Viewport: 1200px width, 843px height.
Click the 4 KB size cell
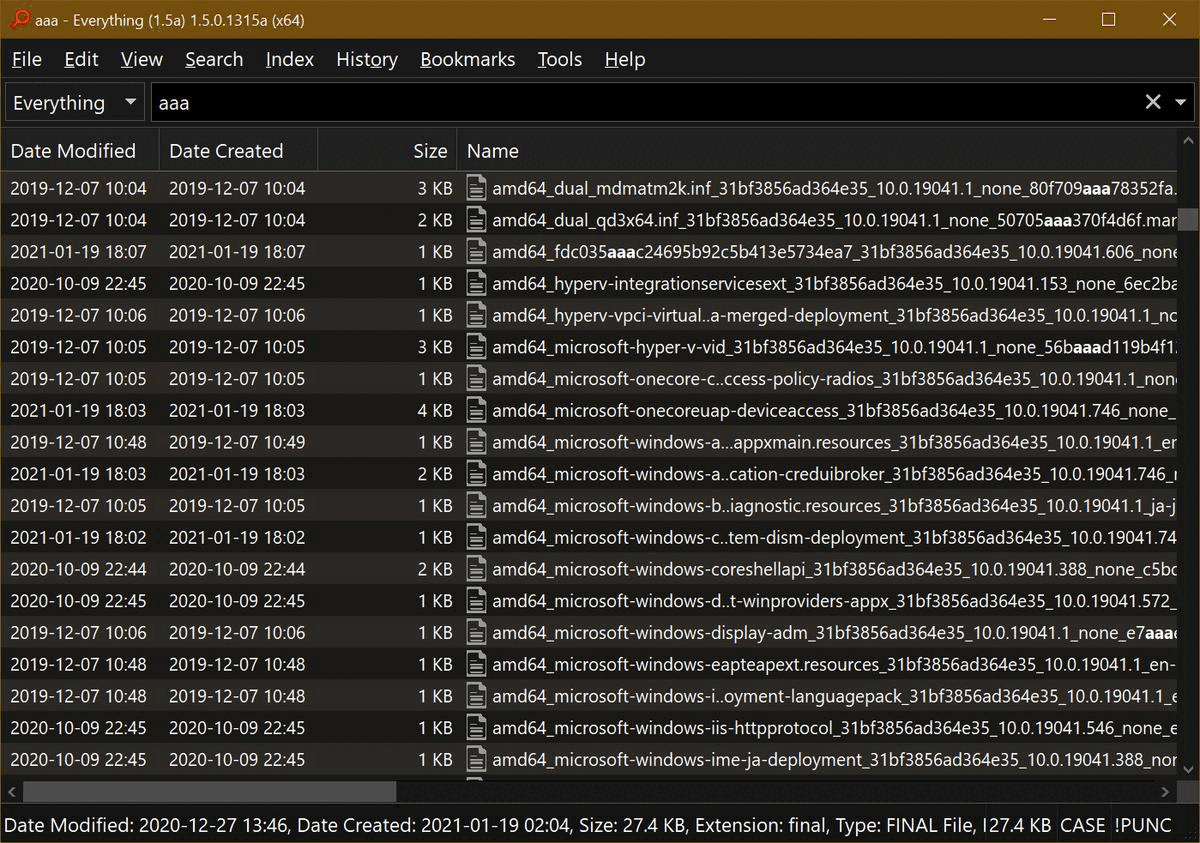pyautogui.click(x=435, y=410)
